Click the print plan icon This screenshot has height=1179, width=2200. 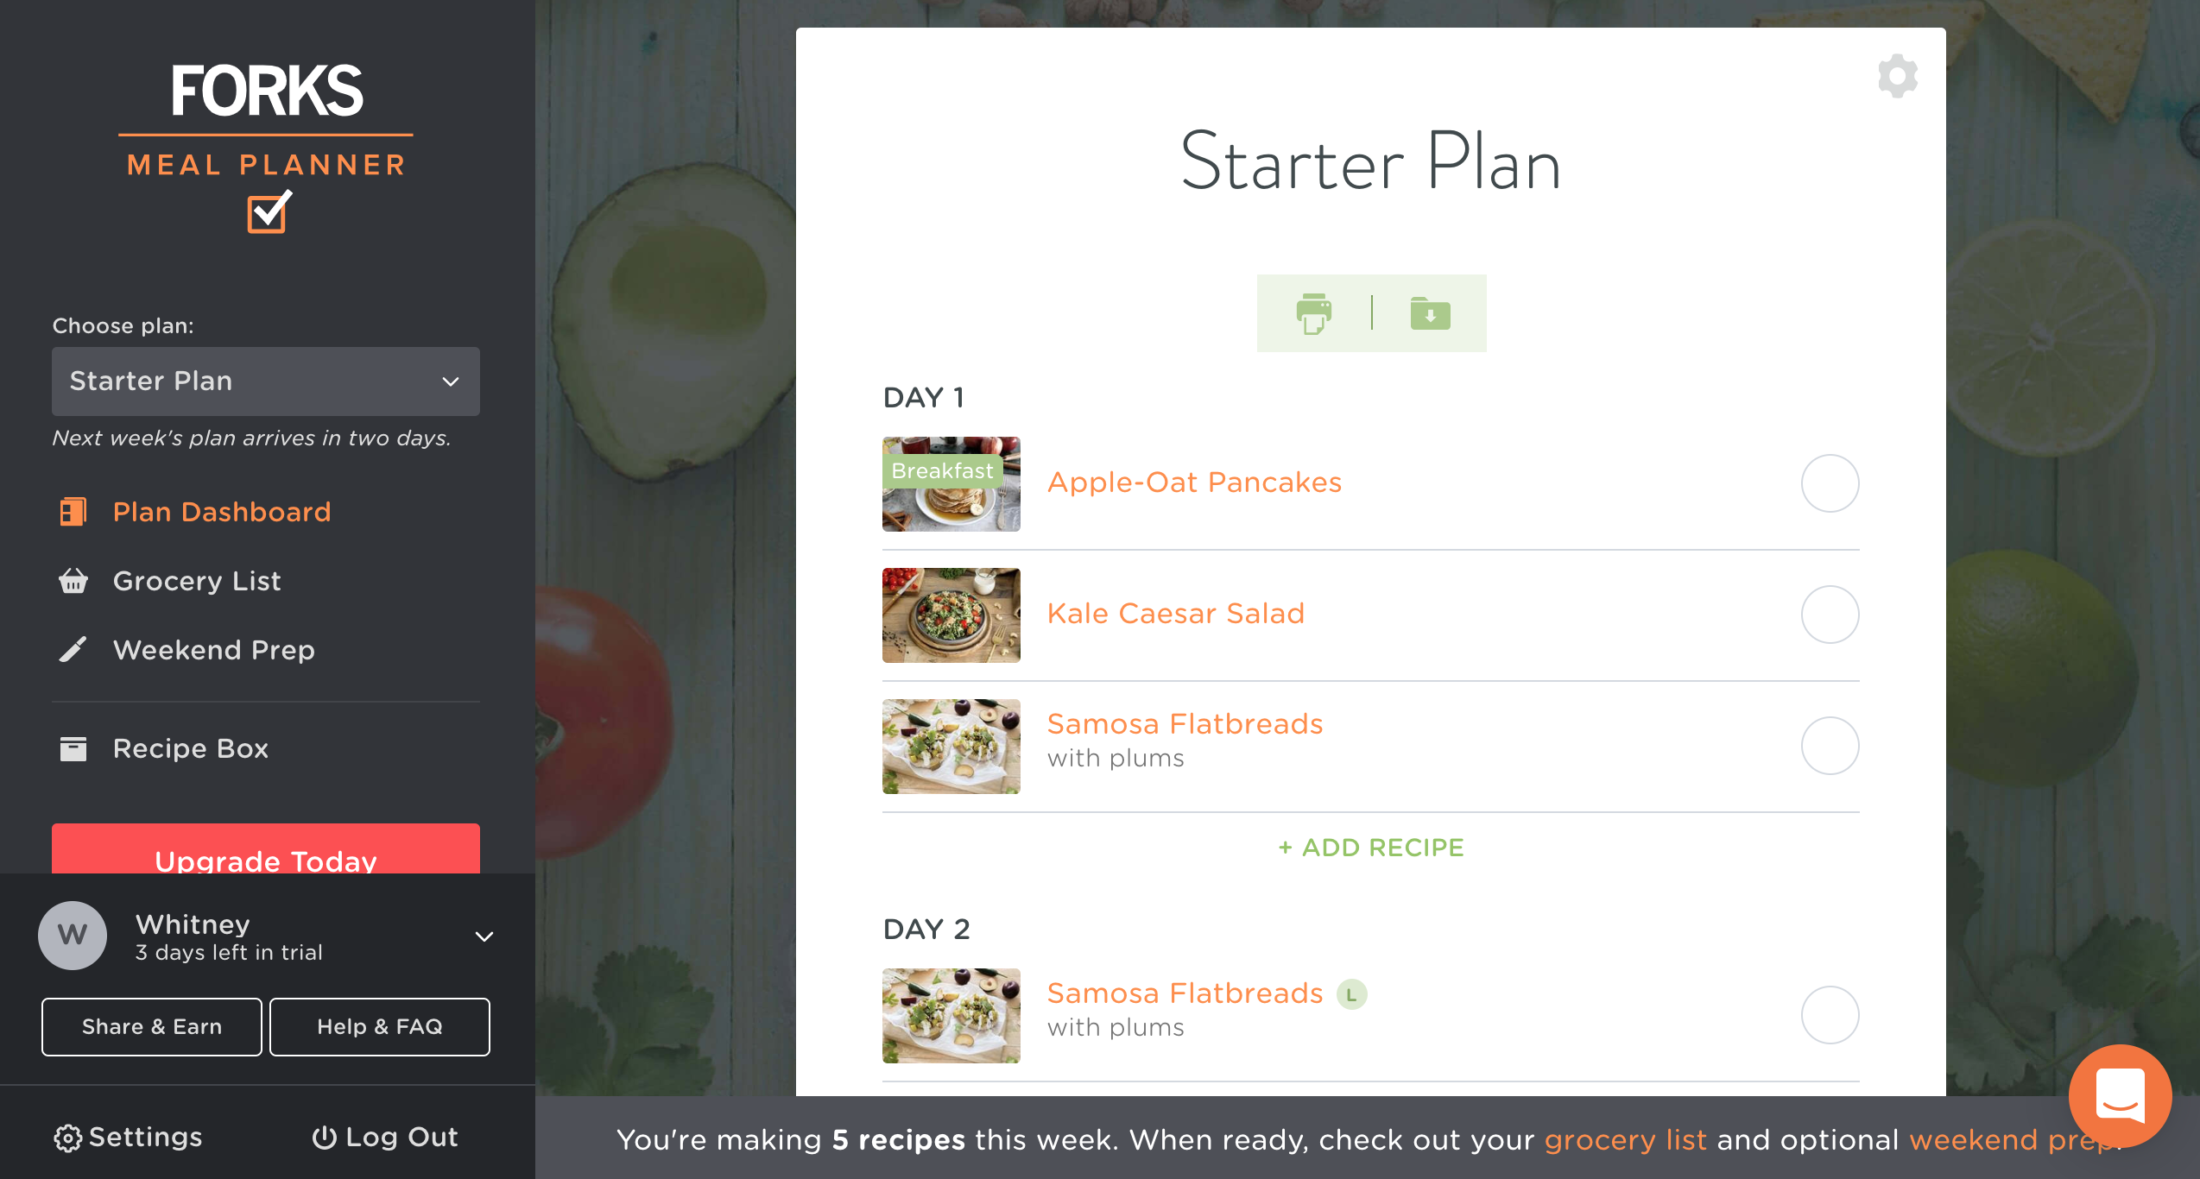(1314, 314)
